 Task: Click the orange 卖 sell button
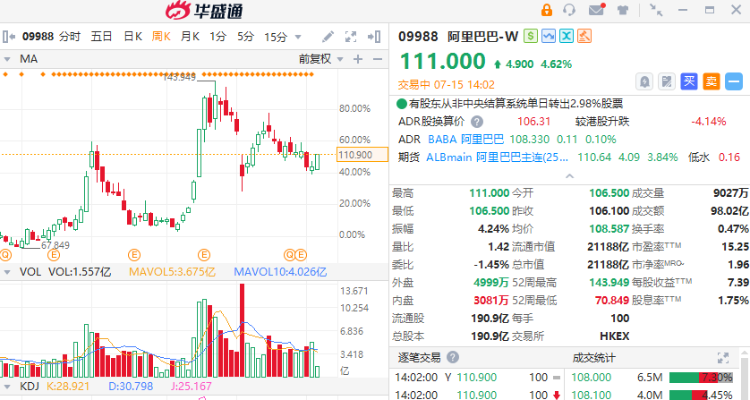click(711, 82)
